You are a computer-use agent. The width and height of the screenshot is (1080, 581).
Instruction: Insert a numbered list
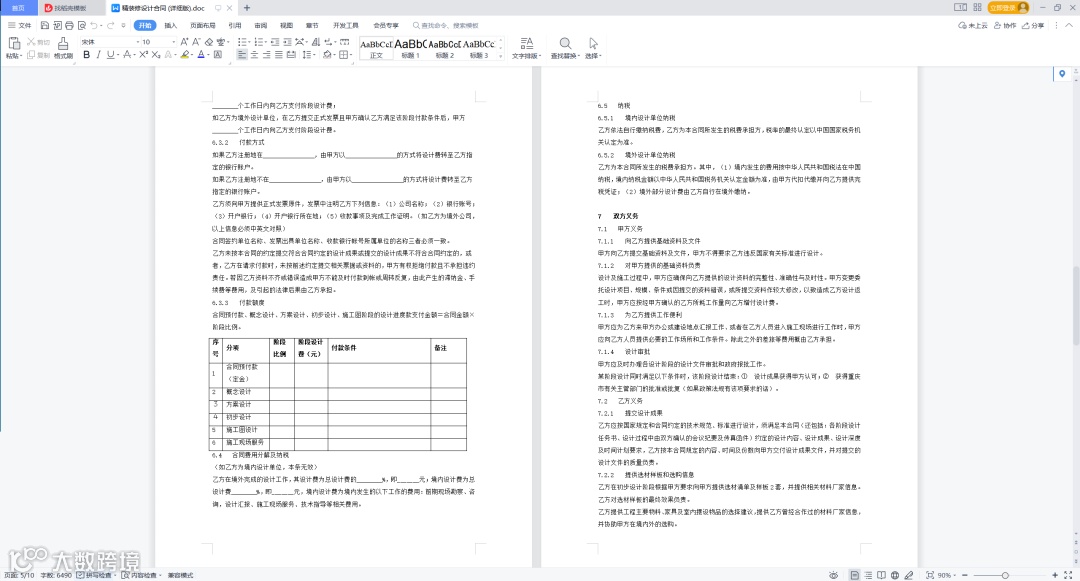pyautogui.click(x=259, y=42)
